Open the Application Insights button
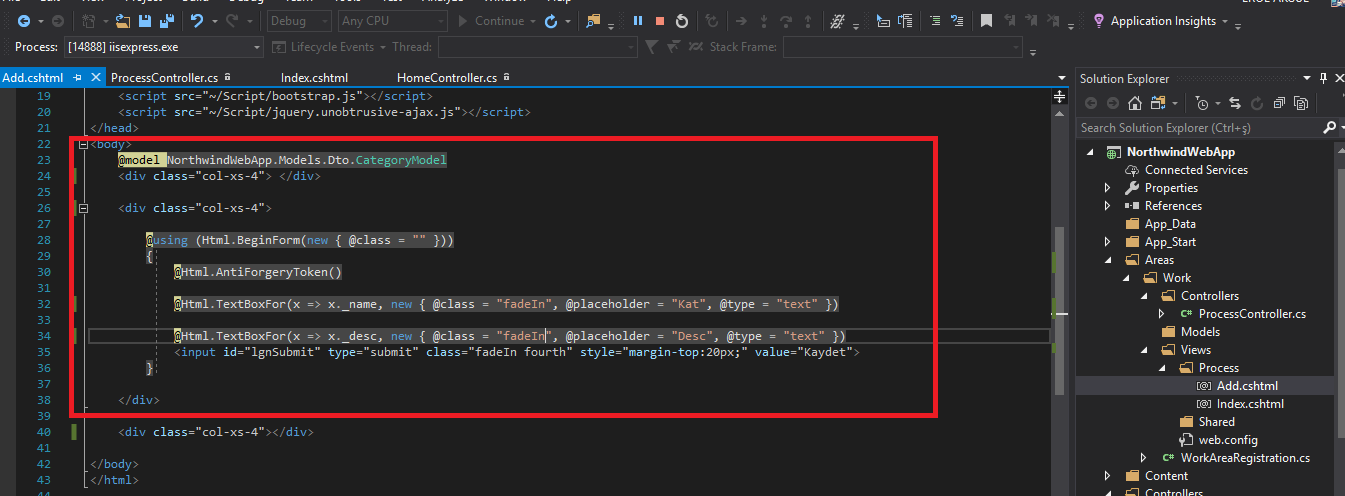 click(1162, 21)
